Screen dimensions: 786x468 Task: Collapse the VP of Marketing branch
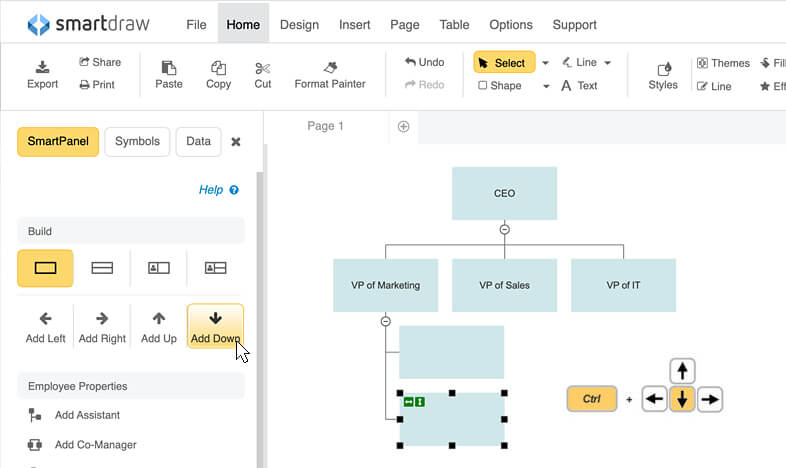coord(385,321)
